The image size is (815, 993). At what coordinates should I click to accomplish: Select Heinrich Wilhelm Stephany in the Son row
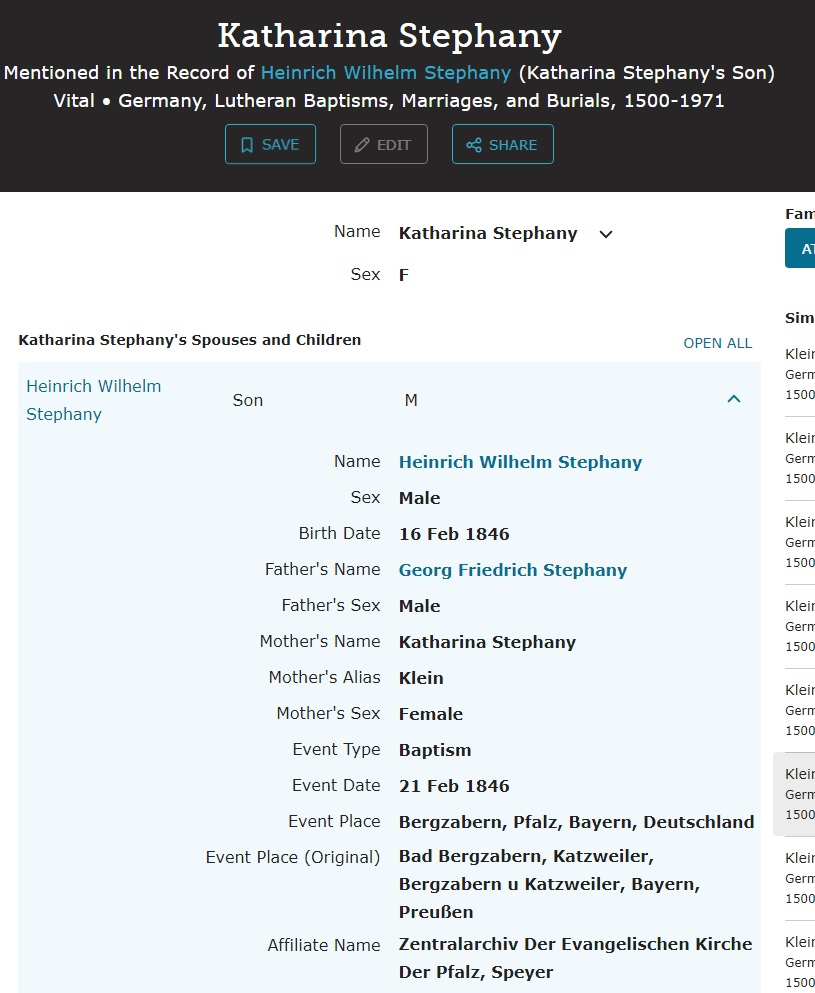pyautogui.click(x=93, y=400)
